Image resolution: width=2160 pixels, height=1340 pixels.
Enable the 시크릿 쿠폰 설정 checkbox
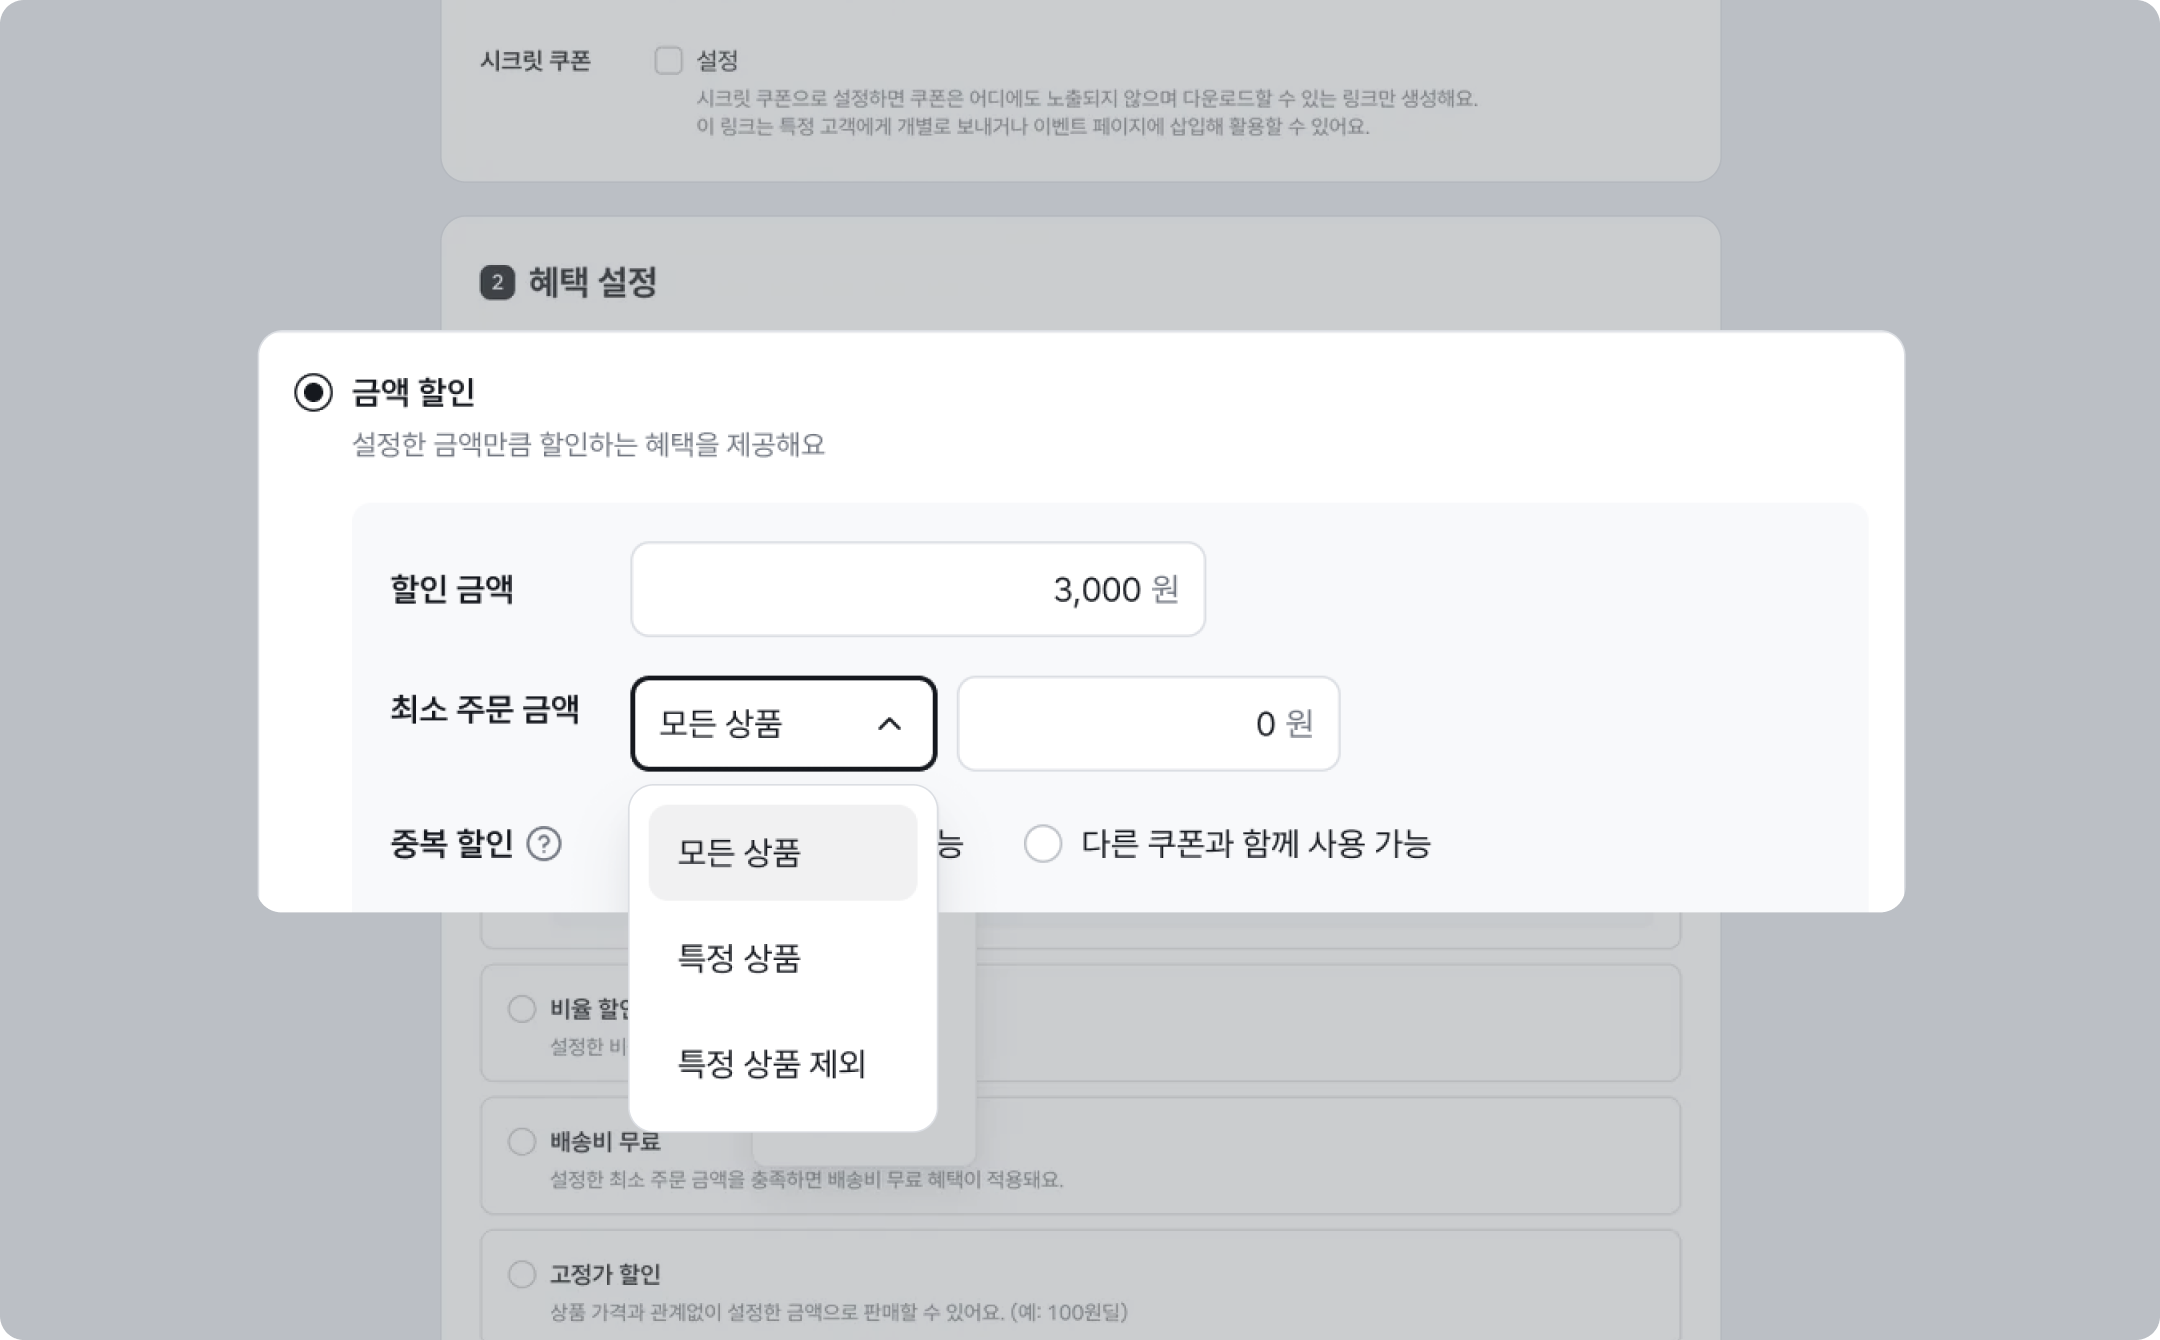(668, 61)
